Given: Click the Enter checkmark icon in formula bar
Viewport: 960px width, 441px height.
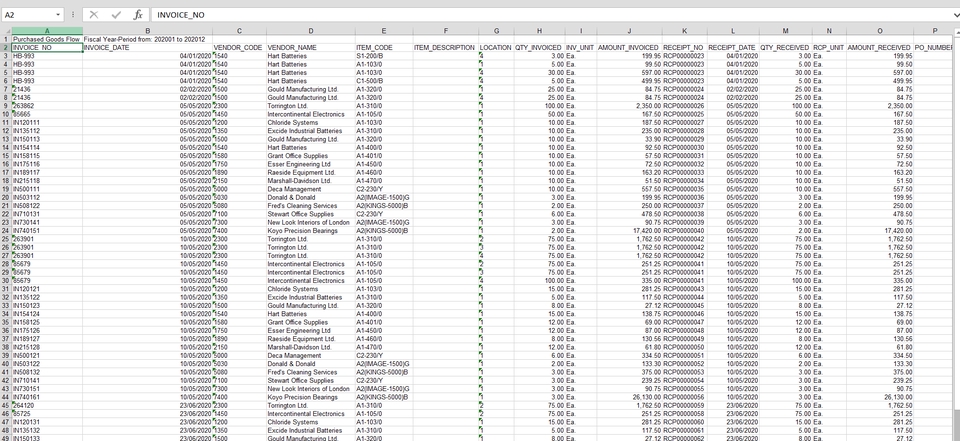Looking at the screenshot, I should (x=116, y=15).
